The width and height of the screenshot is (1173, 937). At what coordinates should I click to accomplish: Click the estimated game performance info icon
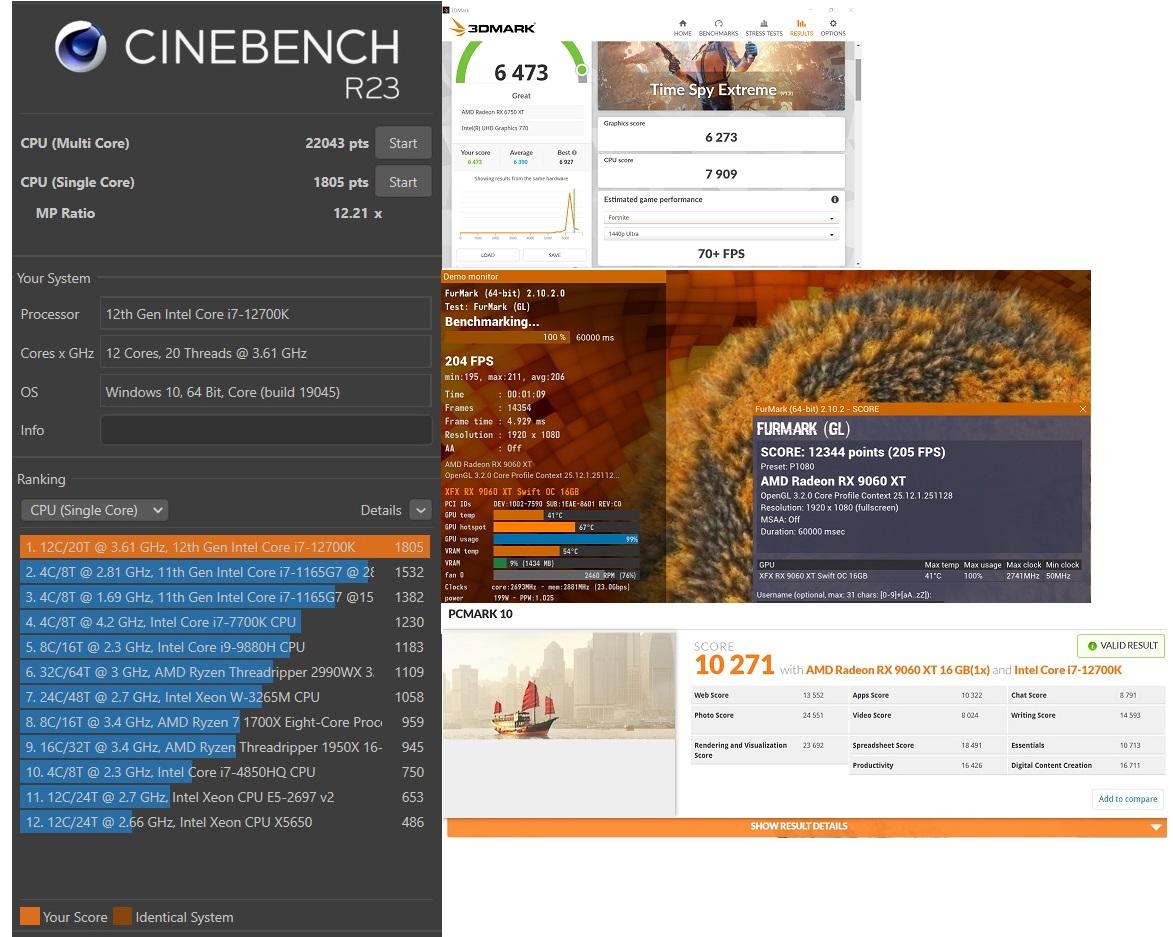[x=835, y=200]
